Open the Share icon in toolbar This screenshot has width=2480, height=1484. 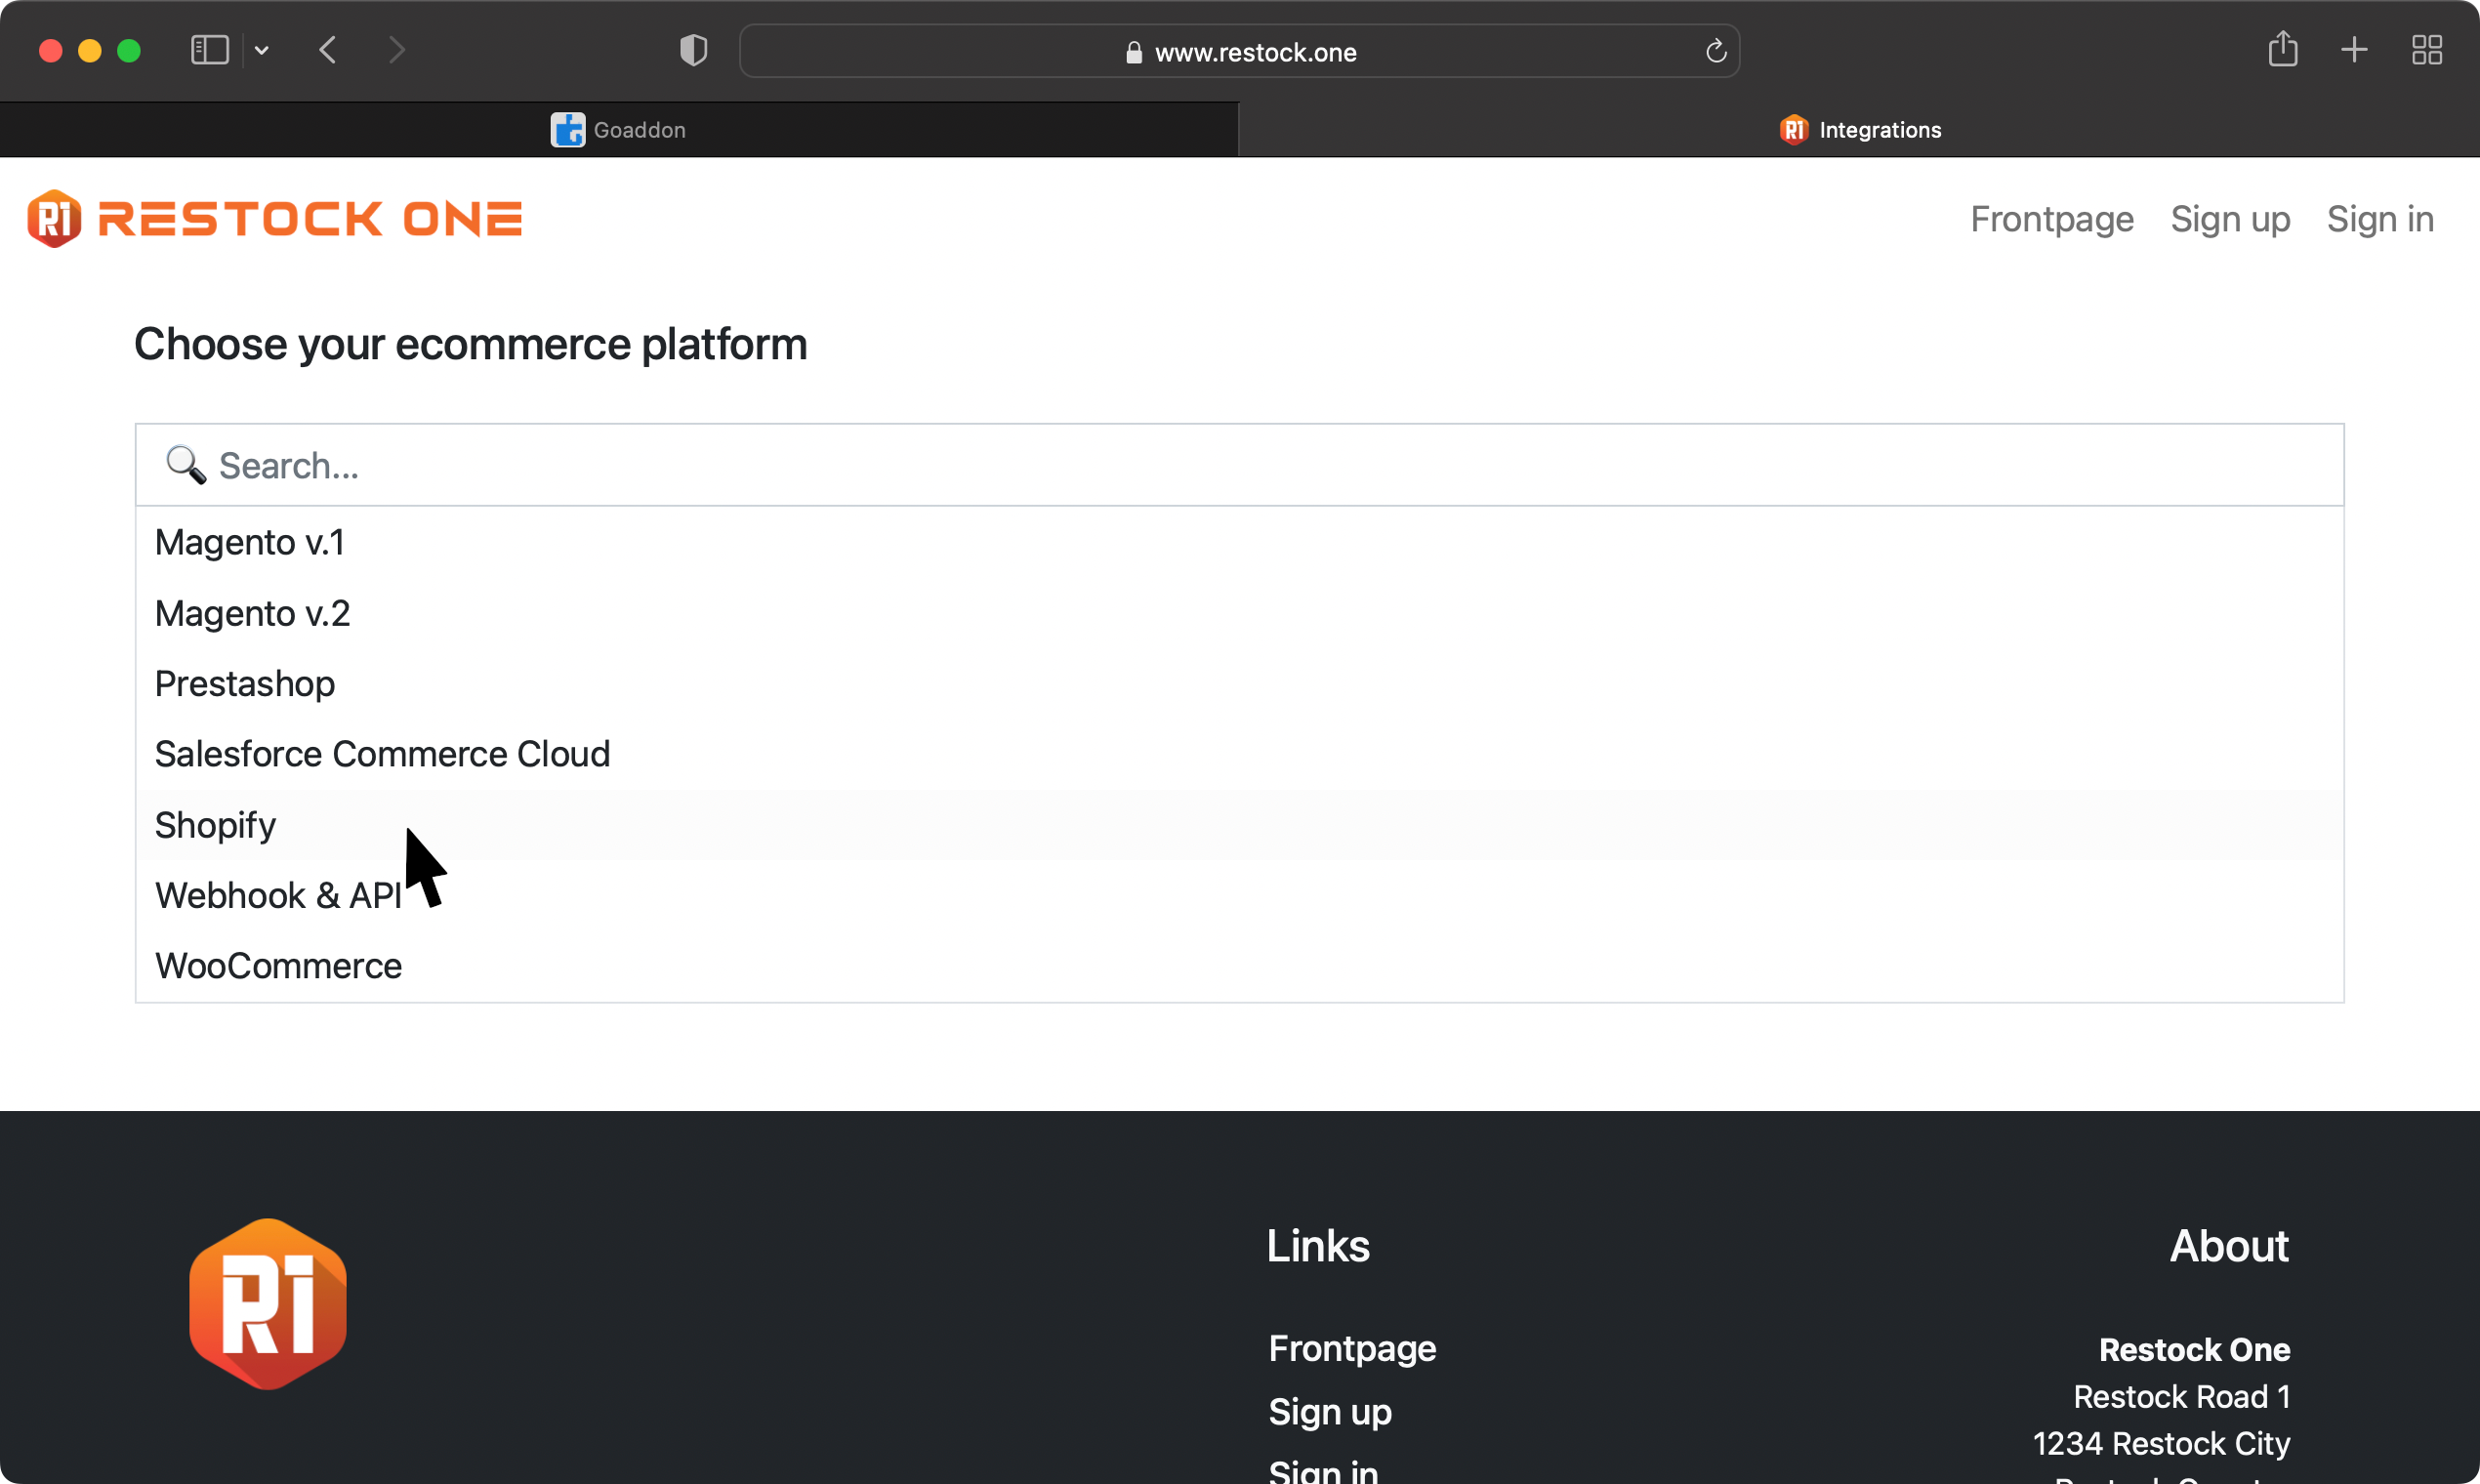tap(2282, 49)
